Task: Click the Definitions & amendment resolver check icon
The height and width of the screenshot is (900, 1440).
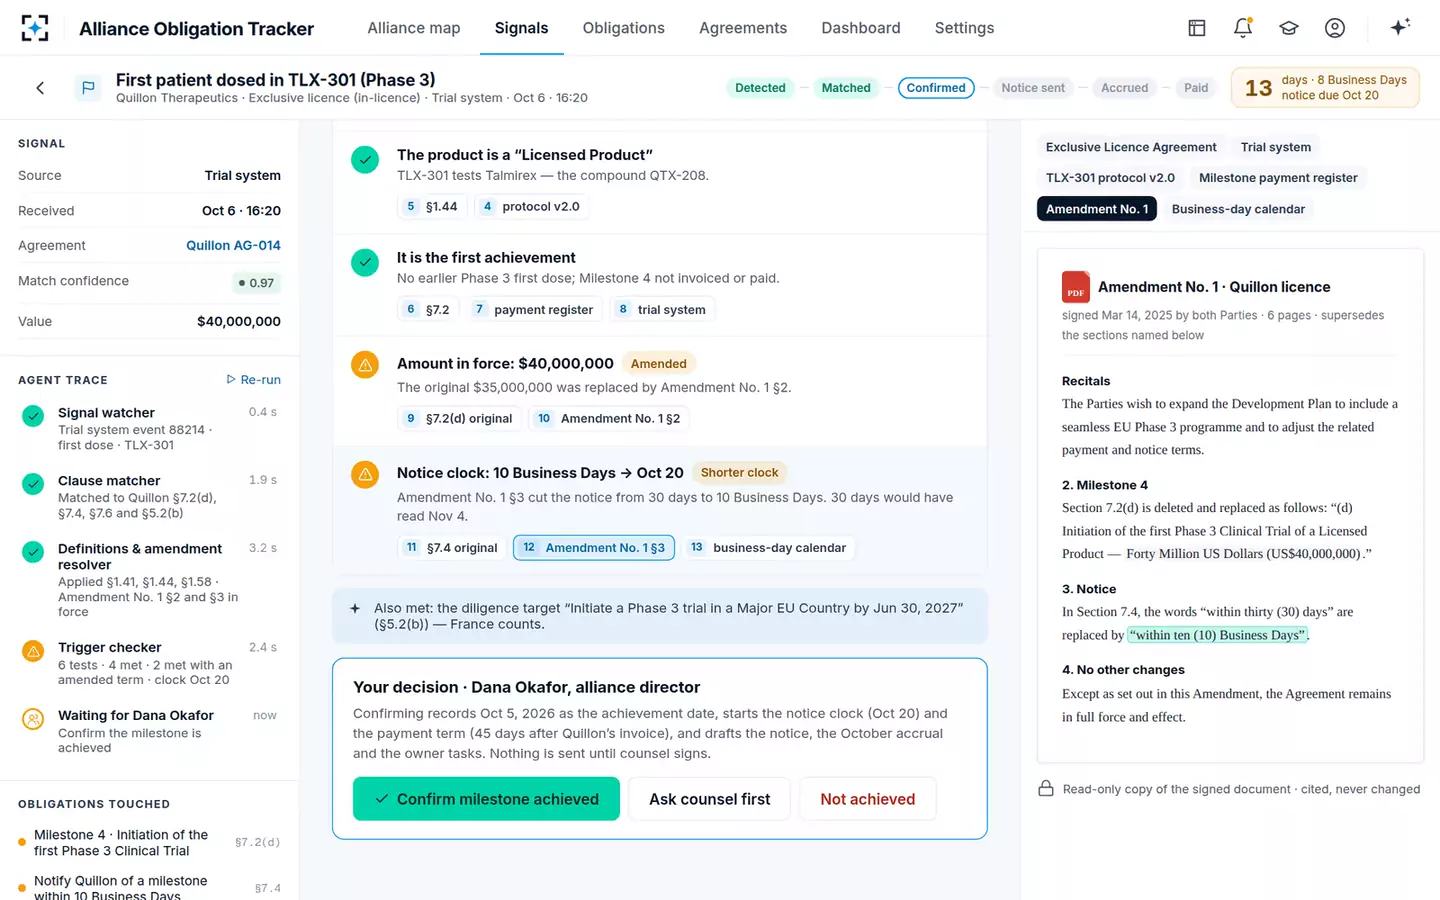Action: [33, 551]
